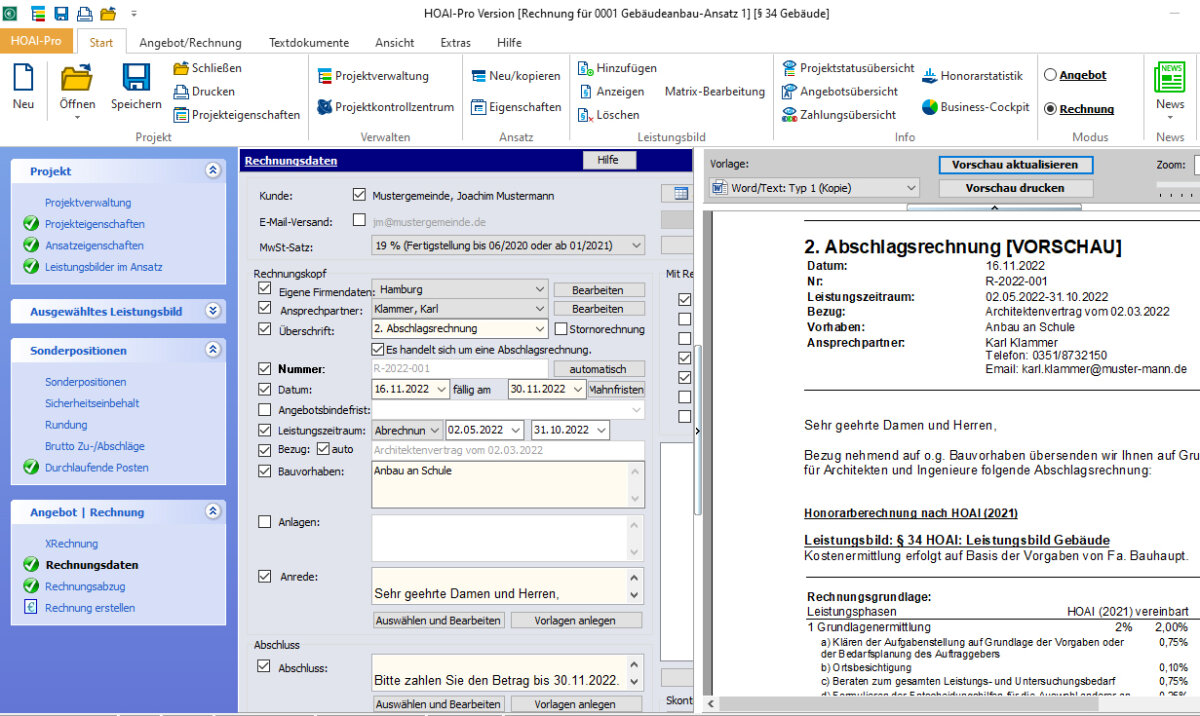Viewport: 1200px width, 716px height.
Task: Open Rechnungsabzug link in sidebar
Action: (85, 586)
